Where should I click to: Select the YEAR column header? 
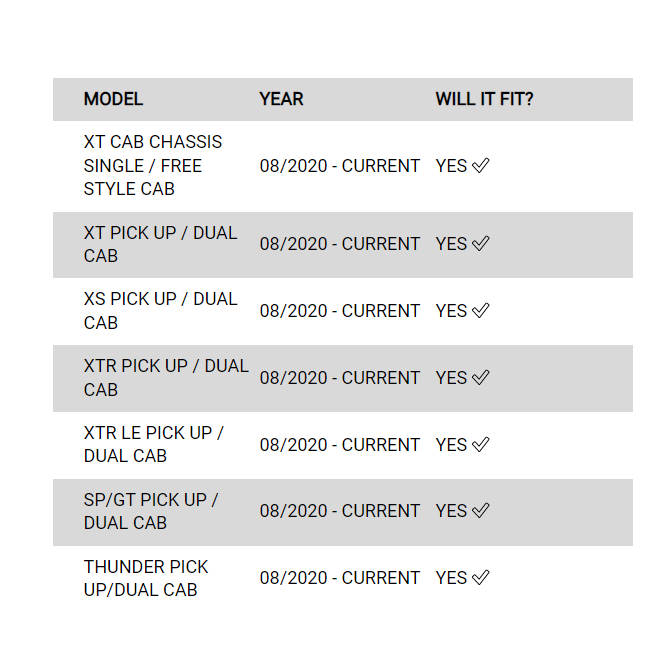coord(281,99)
